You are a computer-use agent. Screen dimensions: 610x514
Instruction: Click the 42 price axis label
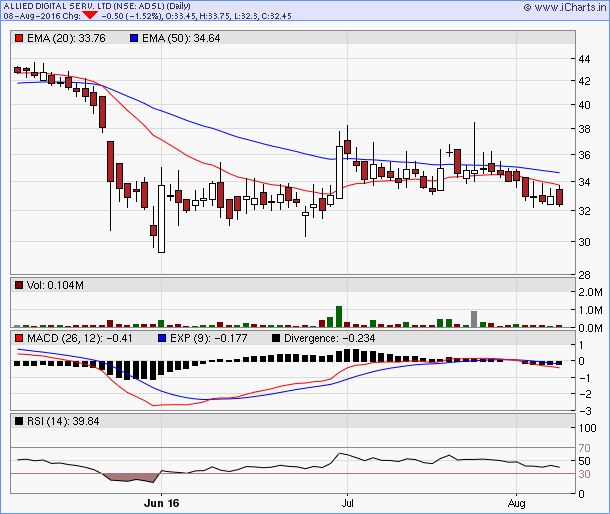pos(584,81)
